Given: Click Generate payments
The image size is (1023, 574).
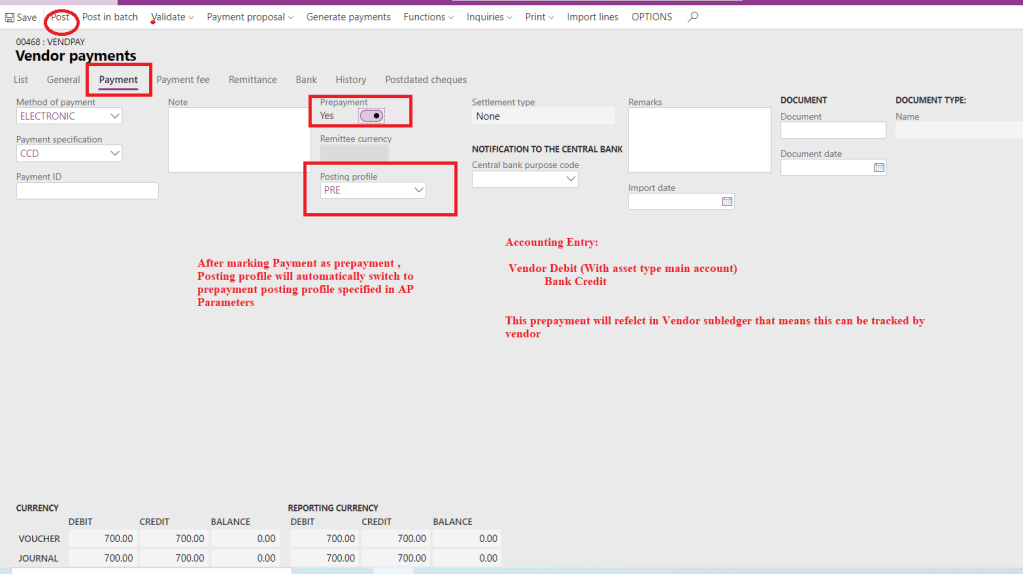Looking at the screenshot, I should [348, 17].
